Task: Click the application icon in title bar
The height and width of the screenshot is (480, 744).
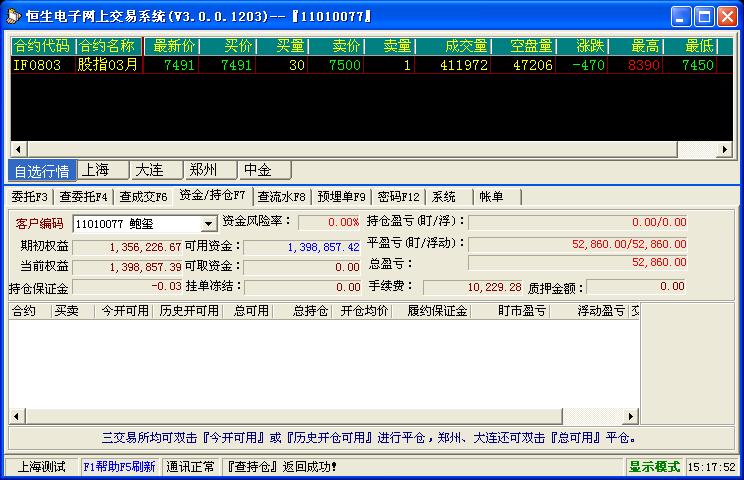Action: [x=13, y=16]
